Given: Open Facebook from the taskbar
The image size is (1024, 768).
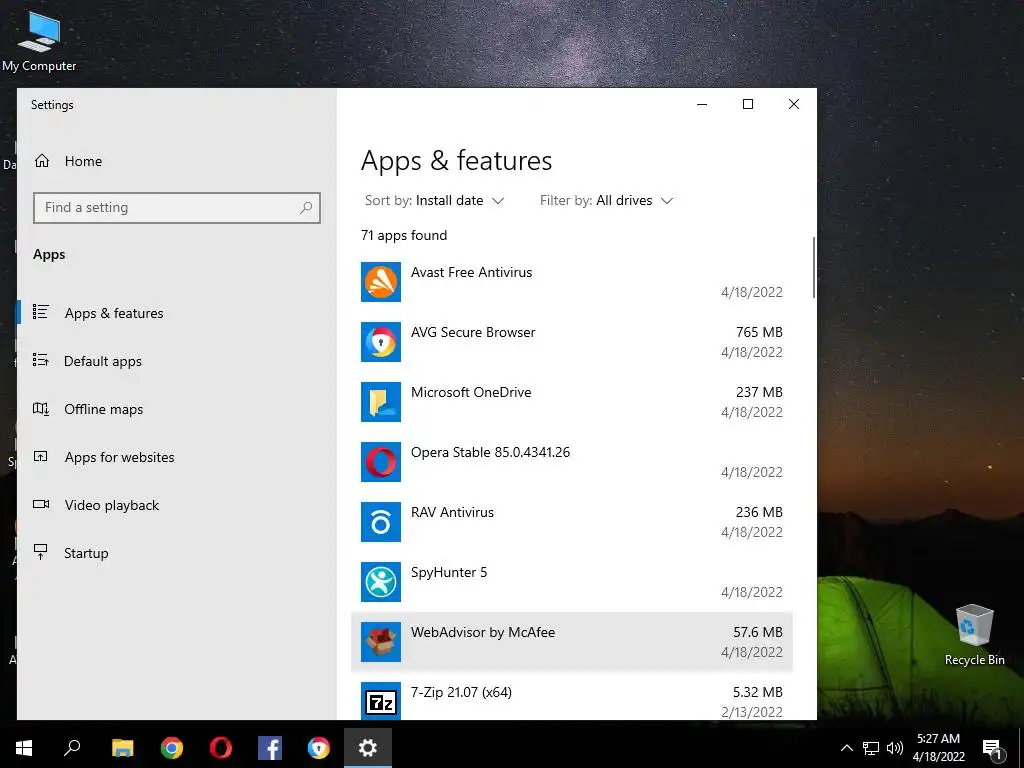Looking at the screenshot, I should tap(270, 748).
